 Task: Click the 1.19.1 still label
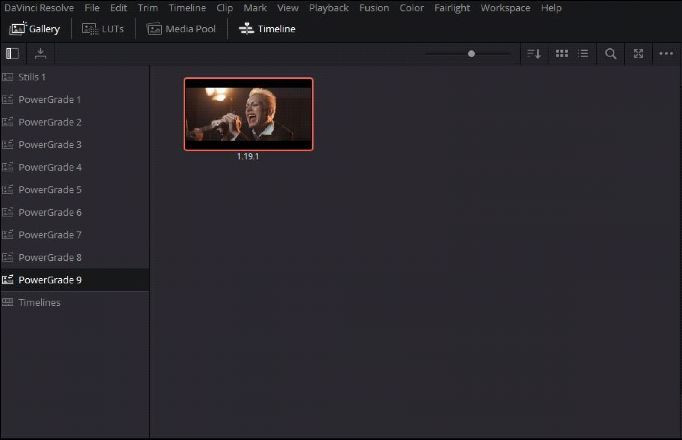[248, 156]
